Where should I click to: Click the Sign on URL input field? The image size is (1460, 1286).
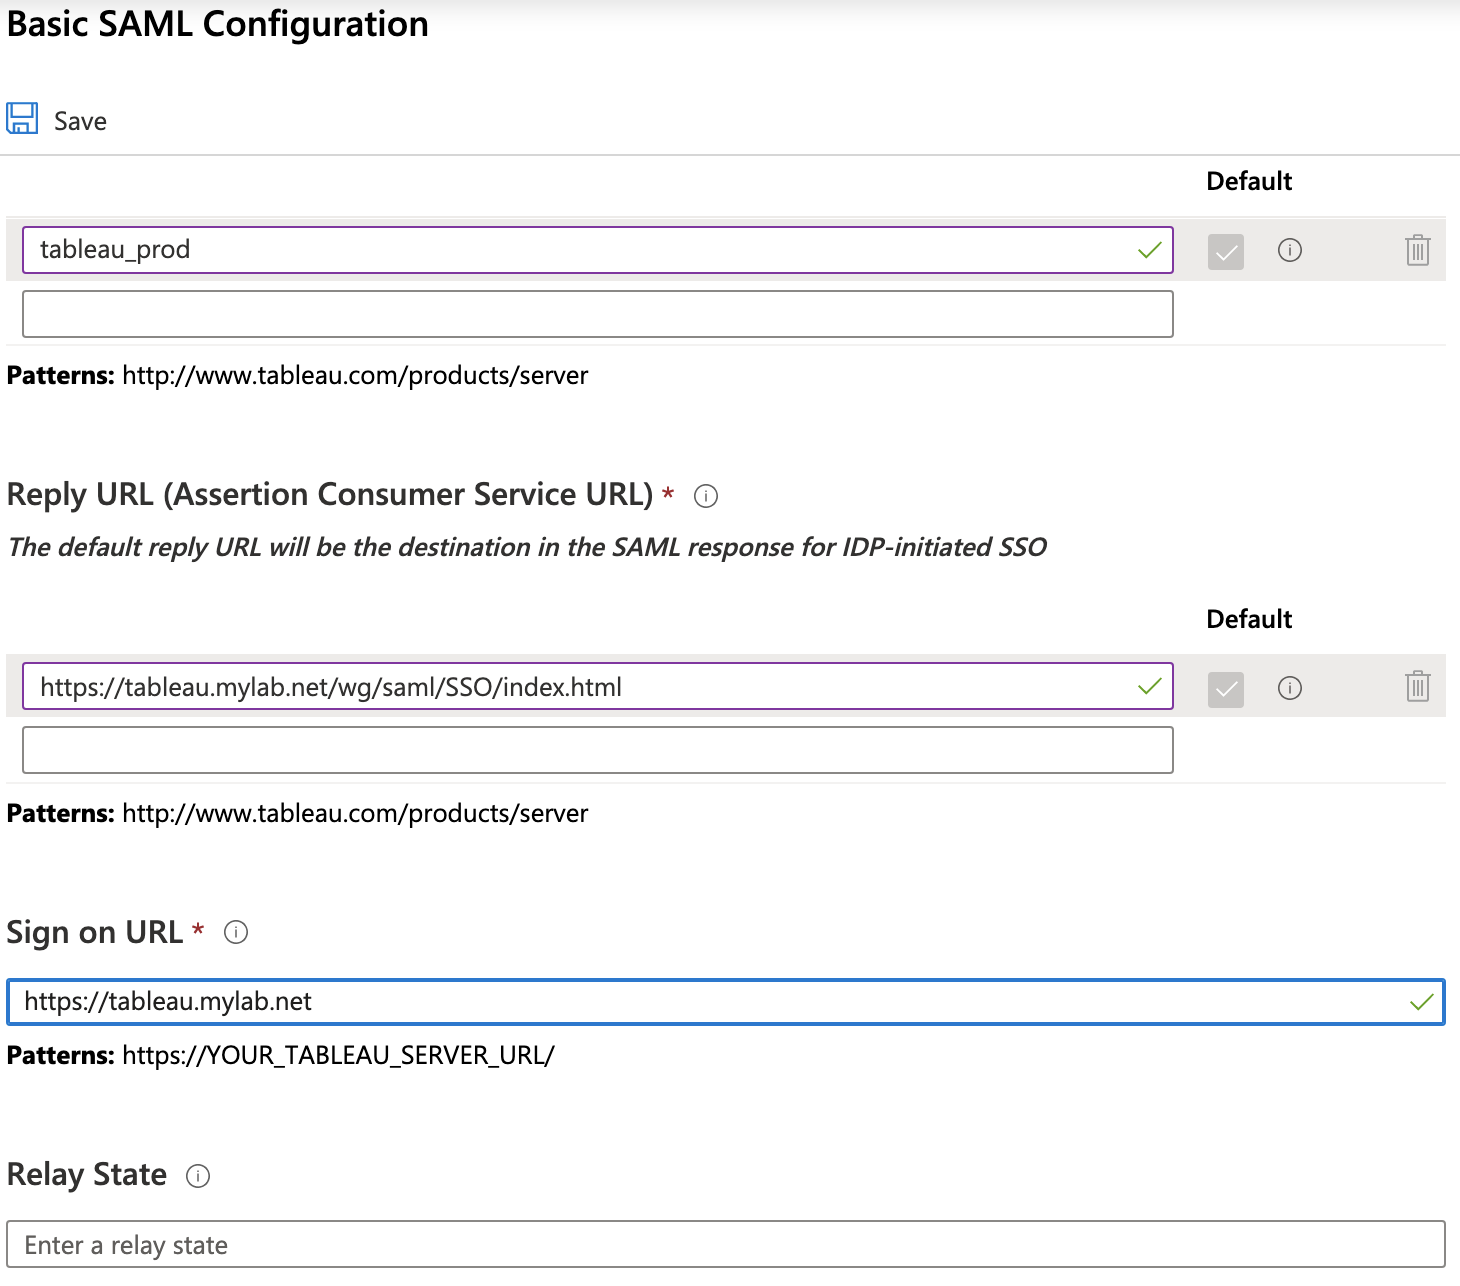(x=726, y=1002)
